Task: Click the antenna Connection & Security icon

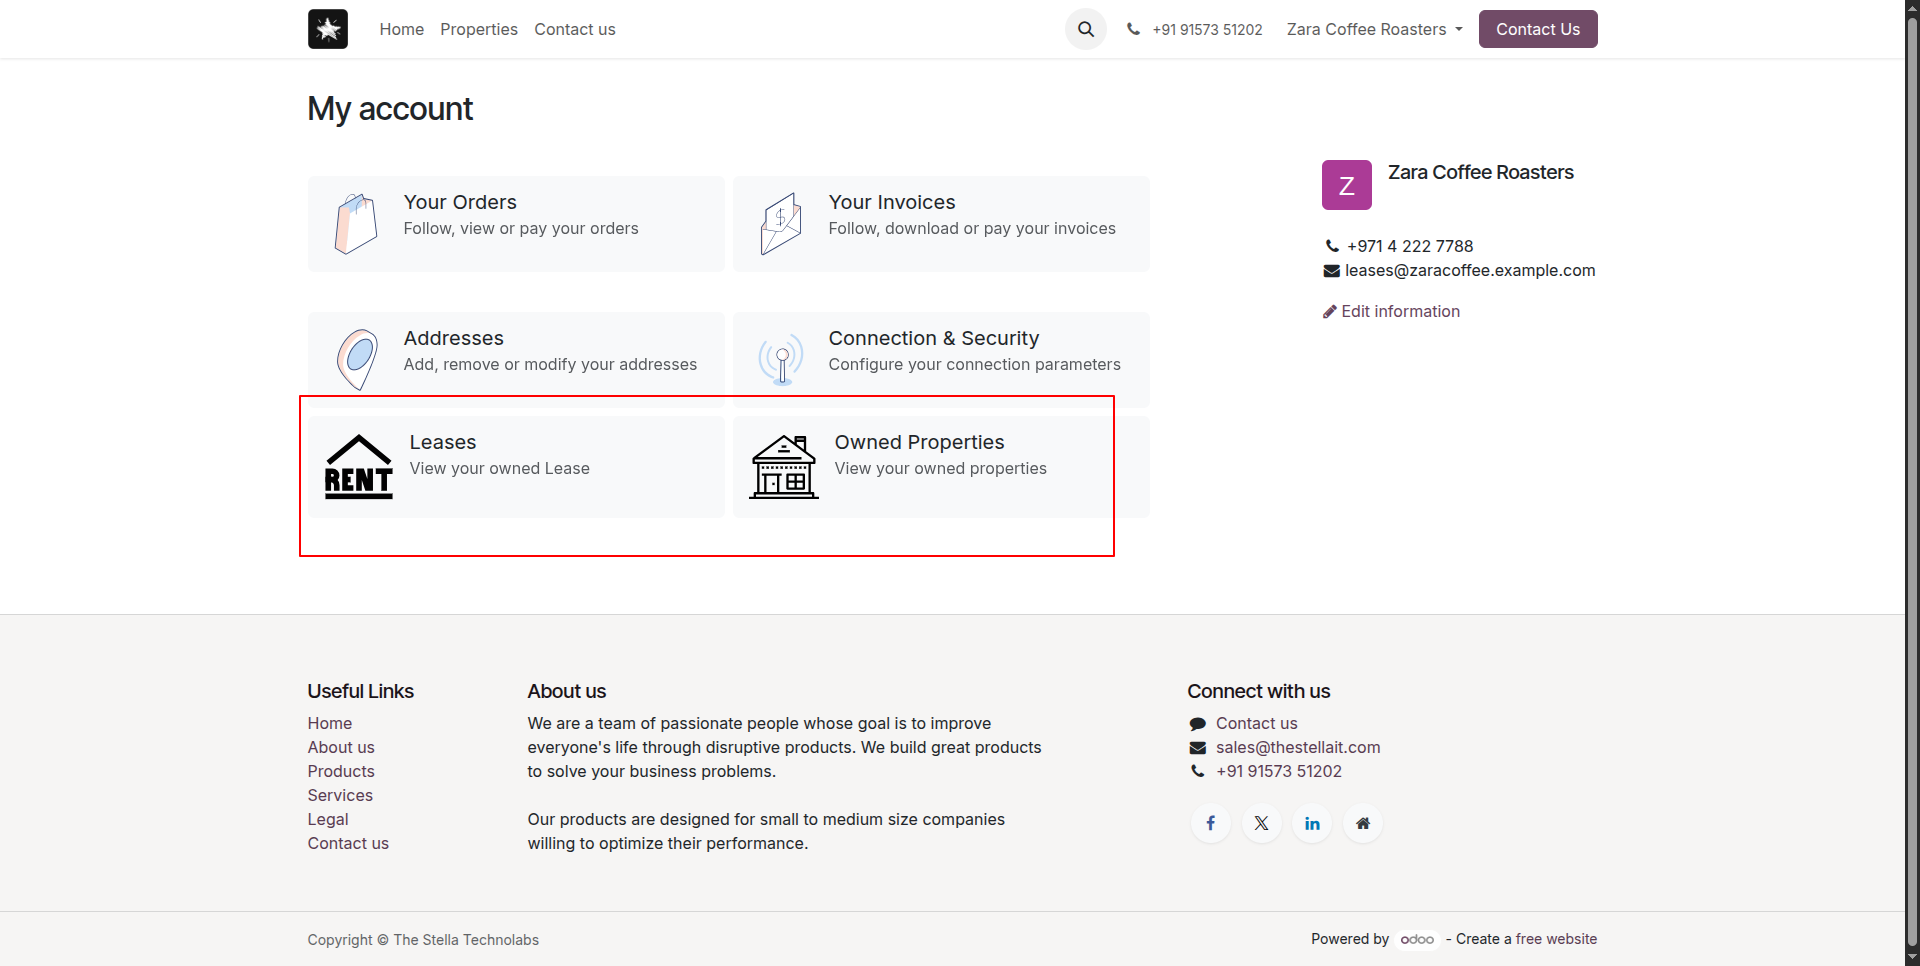Action: coord(781,360)
